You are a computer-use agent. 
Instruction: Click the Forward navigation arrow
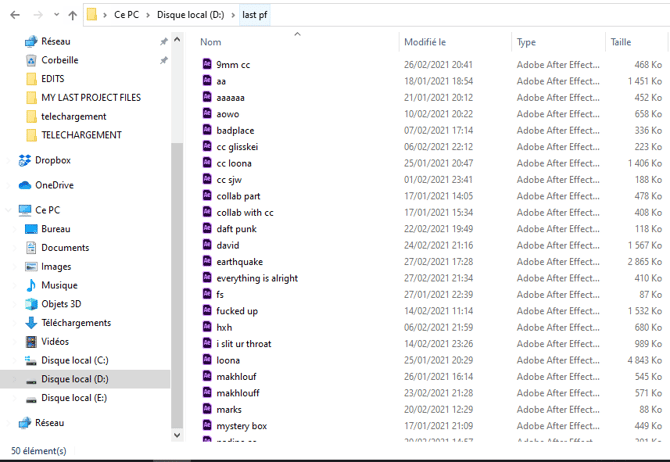[x=38, y=15]
